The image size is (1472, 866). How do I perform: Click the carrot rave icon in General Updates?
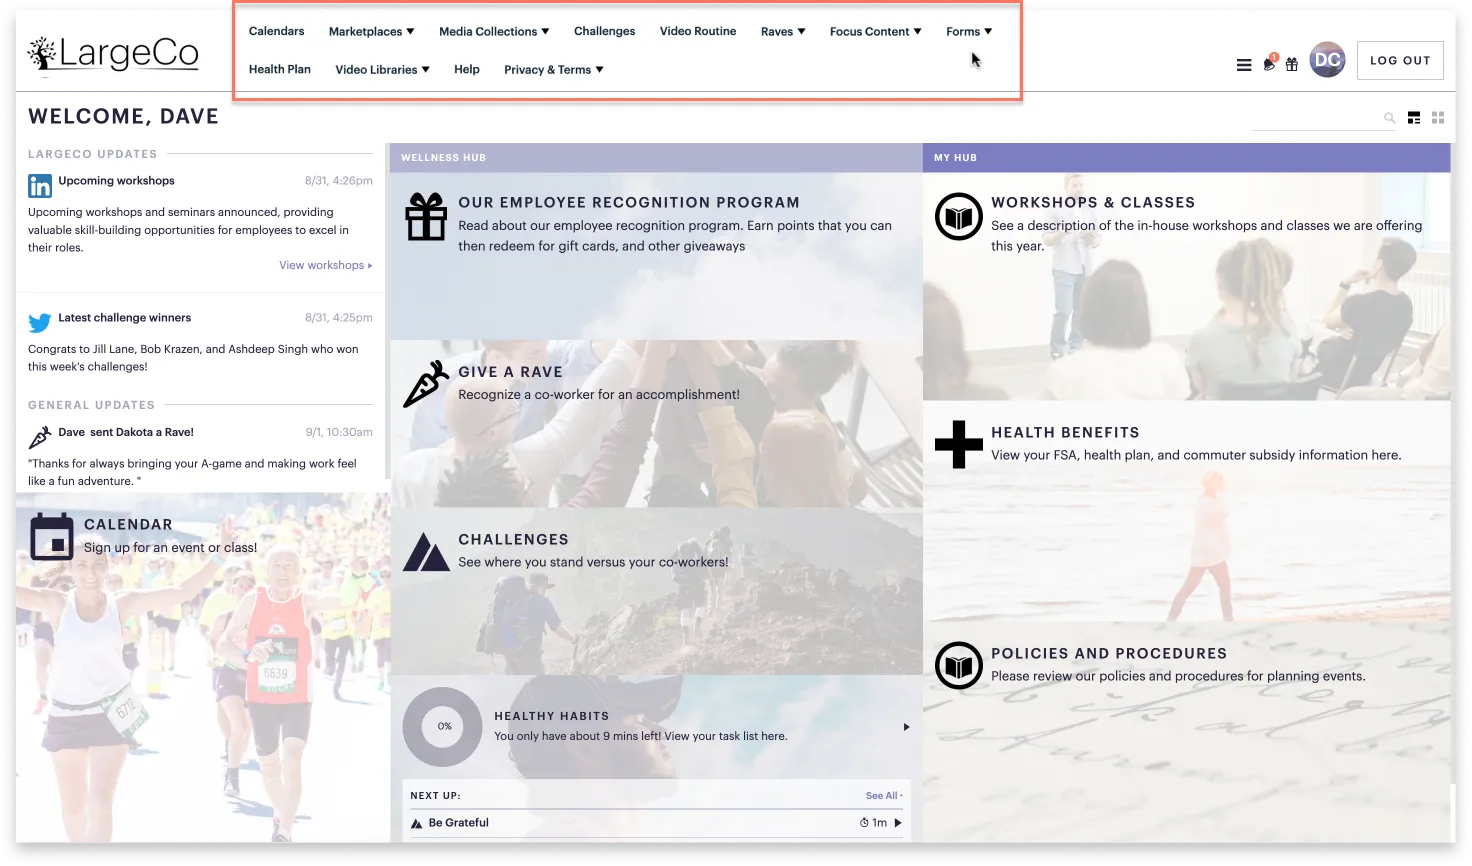click(40, 437)
